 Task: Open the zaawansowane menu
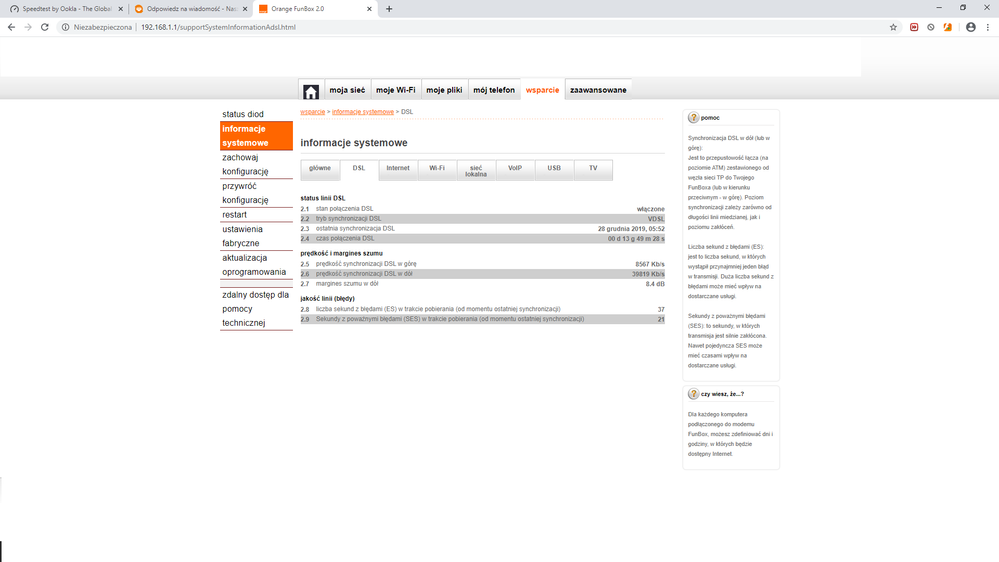tap(598, 90)
